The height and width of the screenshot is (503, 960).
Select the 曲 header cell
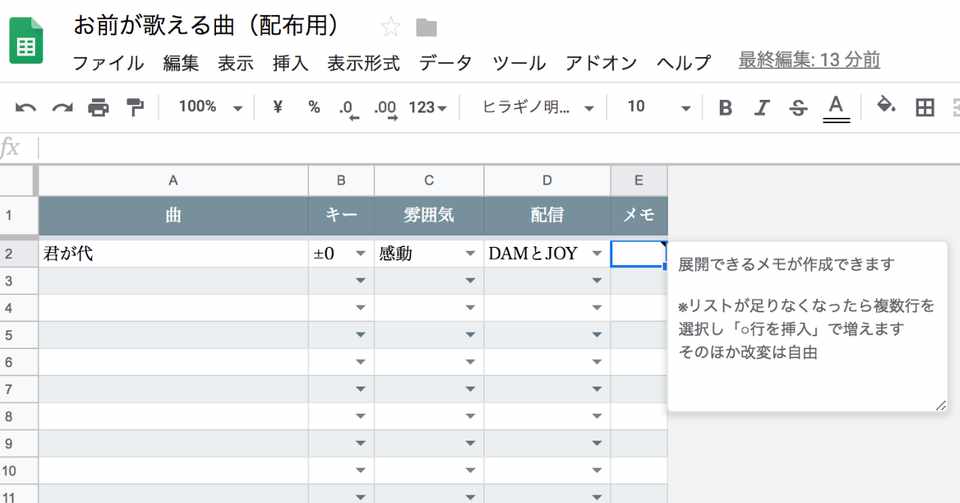point(173,215)
